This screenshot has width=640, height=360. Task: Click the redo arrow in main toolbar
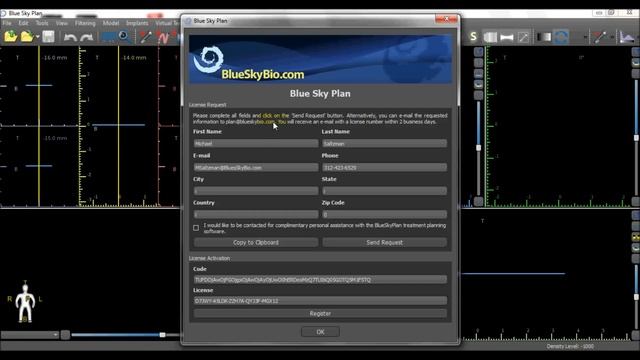87,38
